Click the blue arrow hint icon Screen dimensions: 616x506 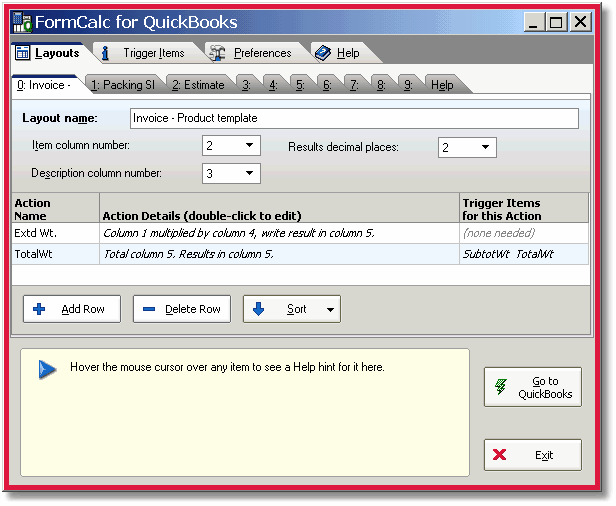point(48,369)
